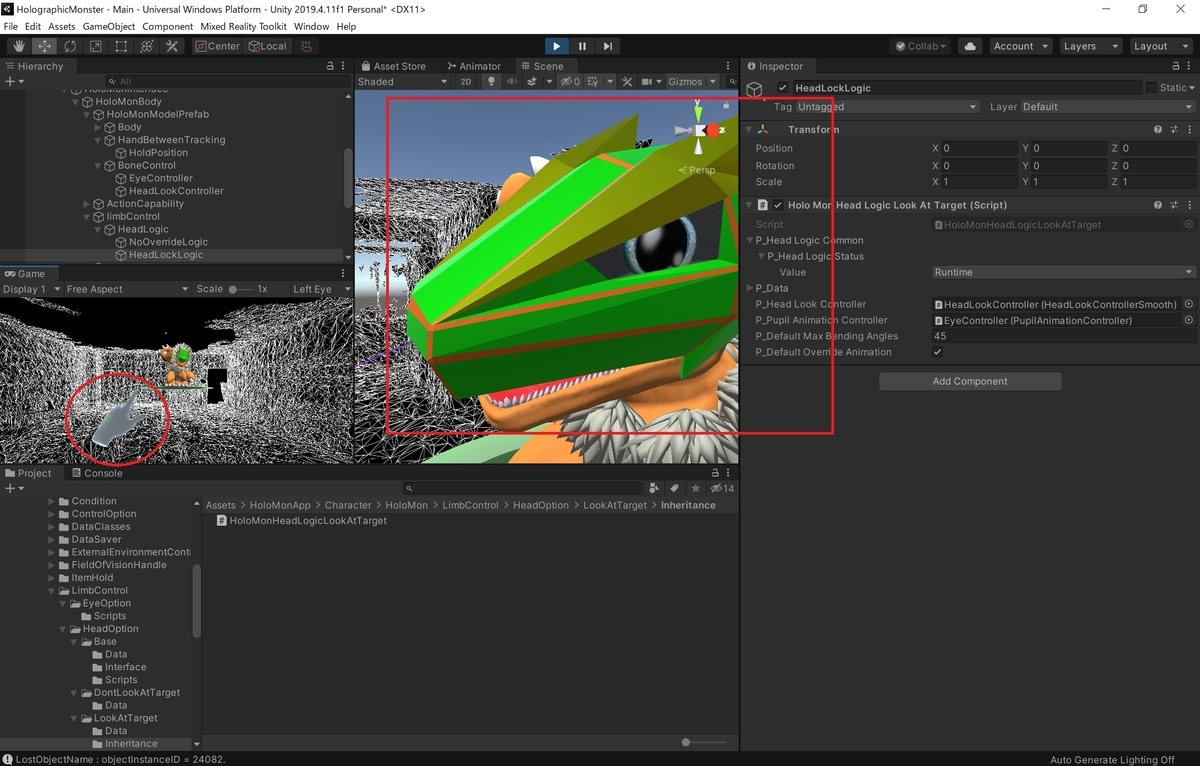Lock the Hierarchy panel

click(330, 66)
